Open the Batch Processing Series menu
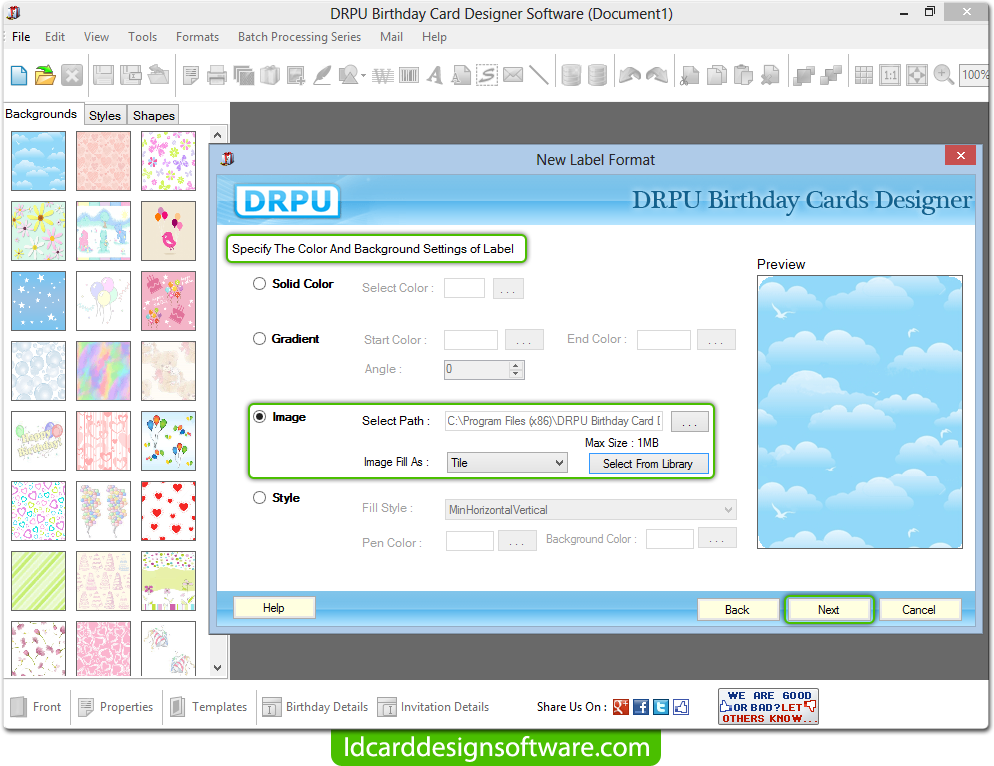 click(x=299, y=37)
